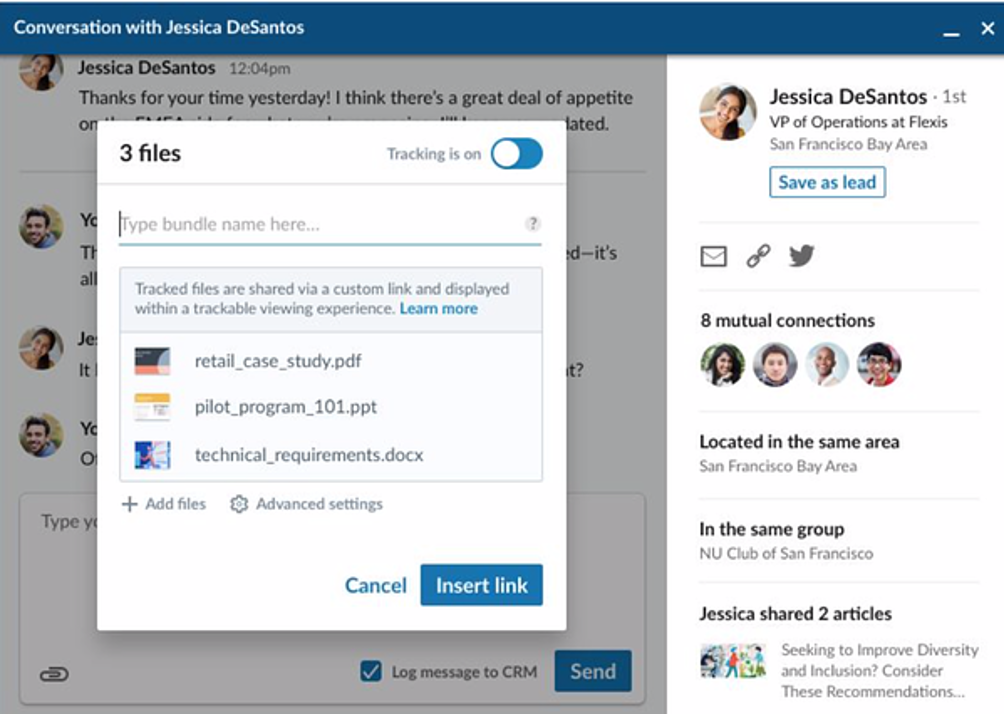1004x714 pixels.
Task: Send the message
Action: coord(593,671)
